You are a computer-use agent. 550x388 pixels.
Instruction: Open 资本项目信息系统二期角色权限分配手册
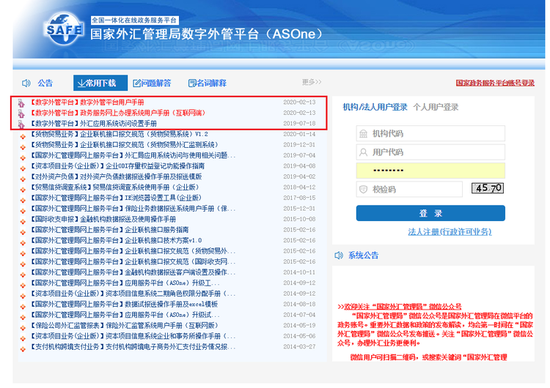pyautogui.click(x=133, y=293)
